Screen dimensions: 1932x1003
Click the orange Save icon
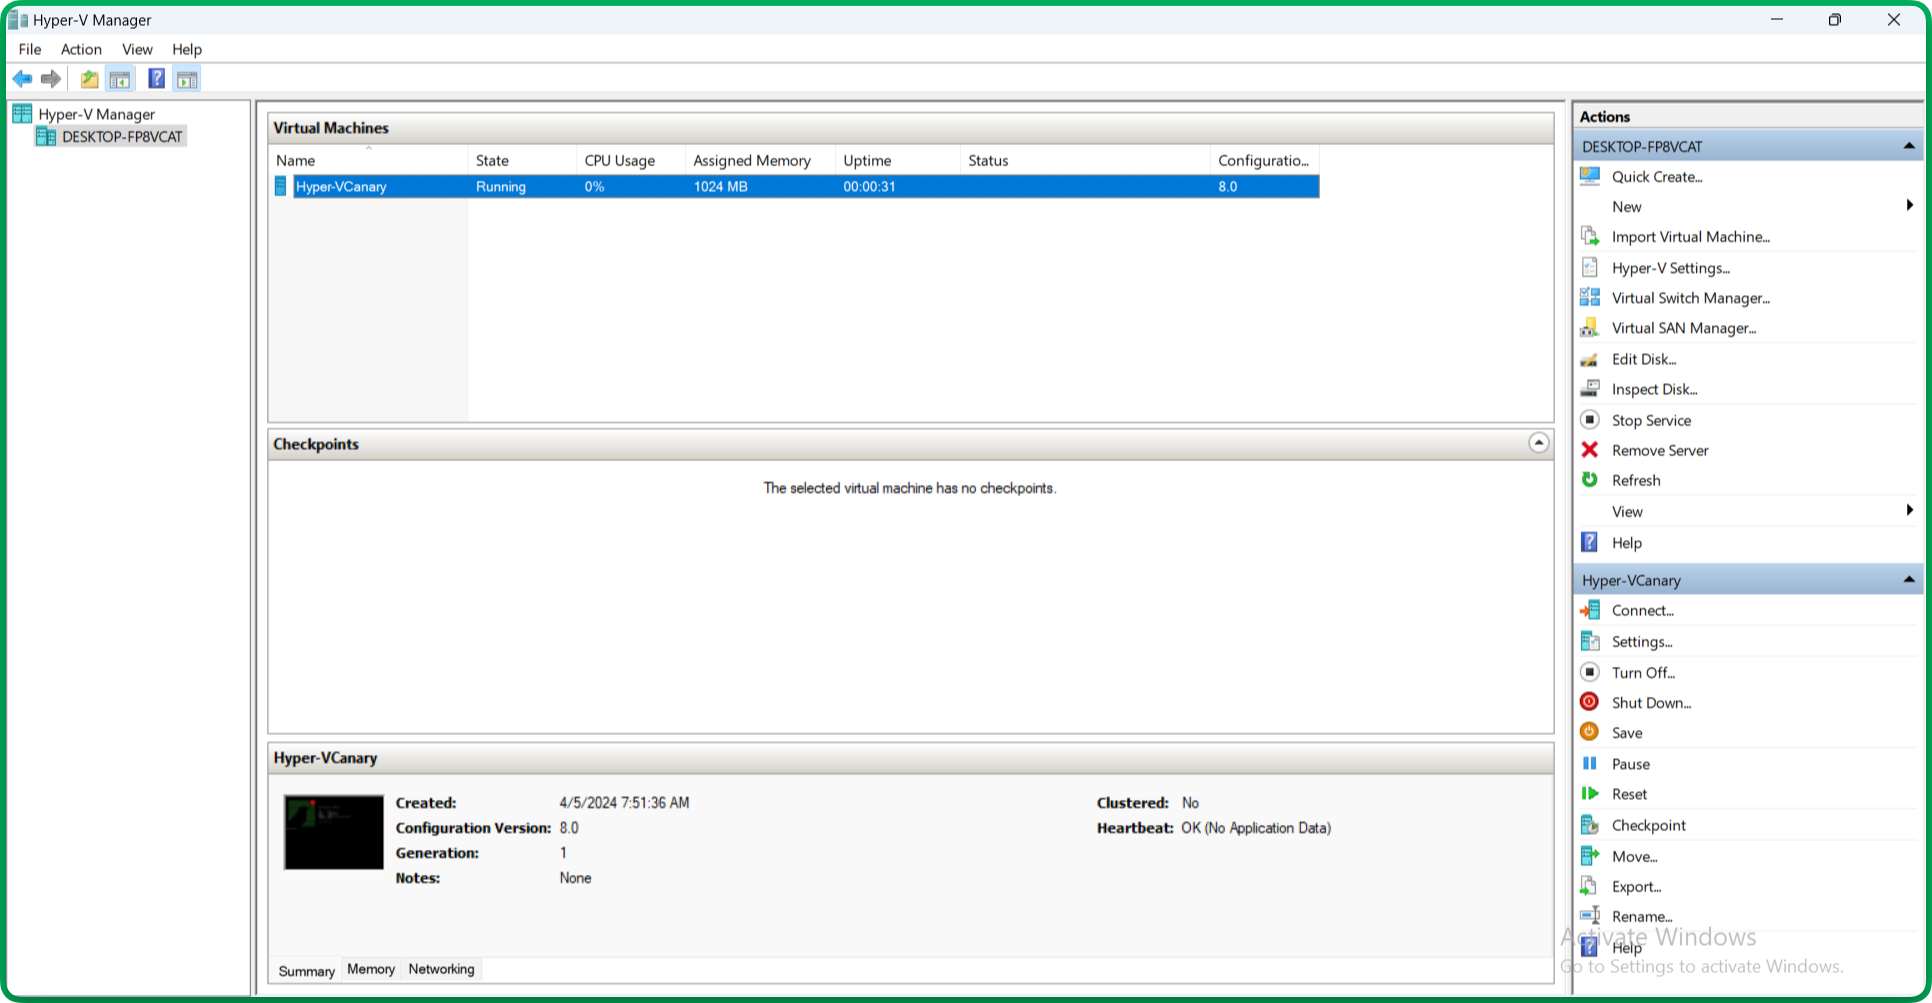coord(1590,732)
